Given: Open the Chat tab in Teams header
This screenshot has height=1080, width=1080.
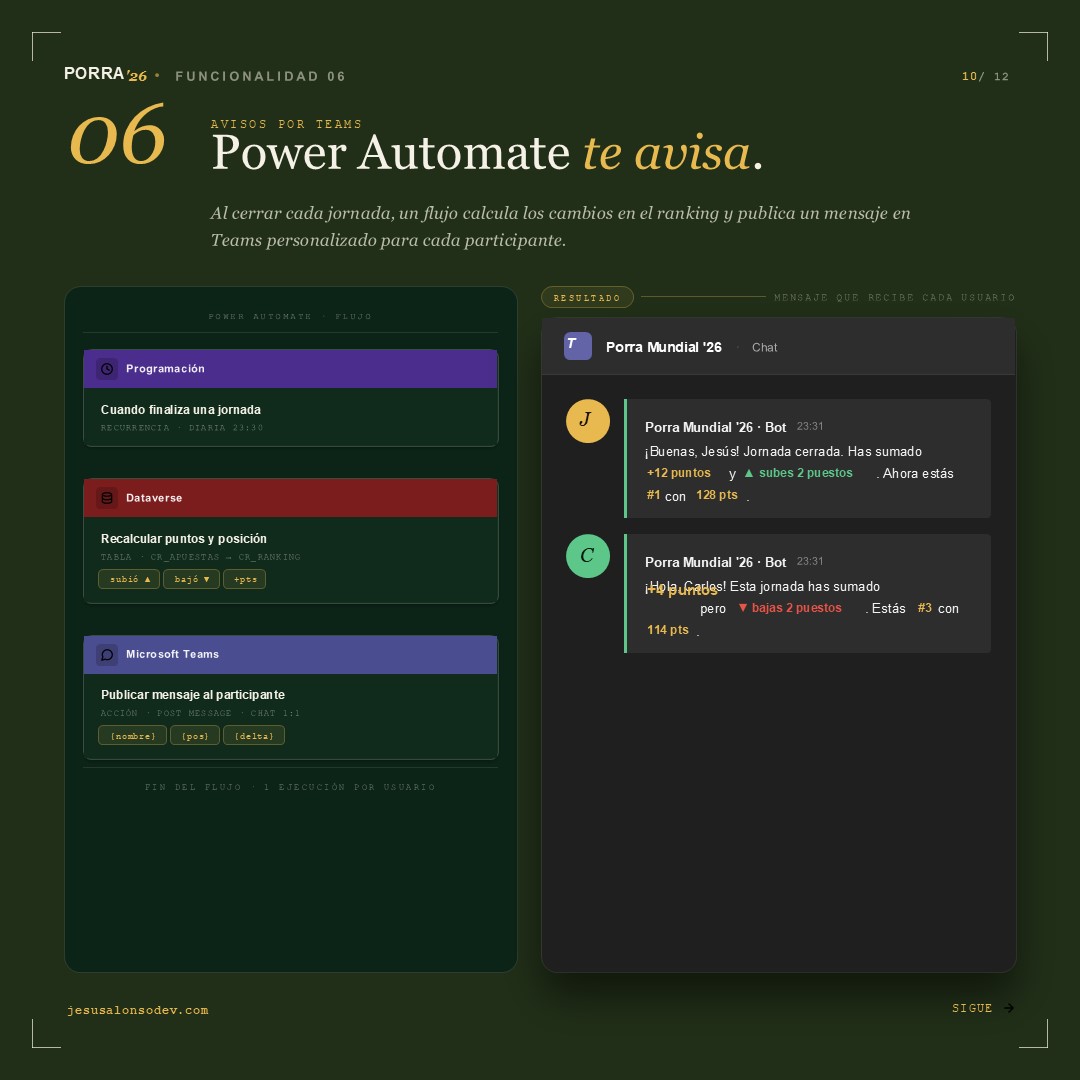Looking at the screenshot, I should coord(764,347).
